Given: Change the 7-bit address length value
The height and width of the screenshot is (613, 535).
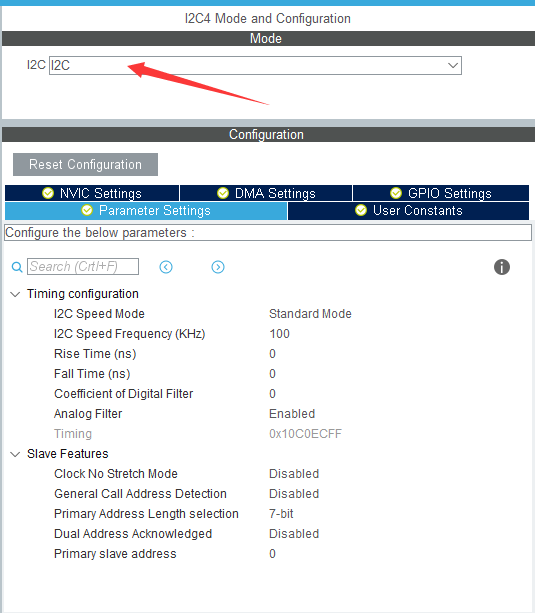Looking at the screenshot, I should 281,514.
